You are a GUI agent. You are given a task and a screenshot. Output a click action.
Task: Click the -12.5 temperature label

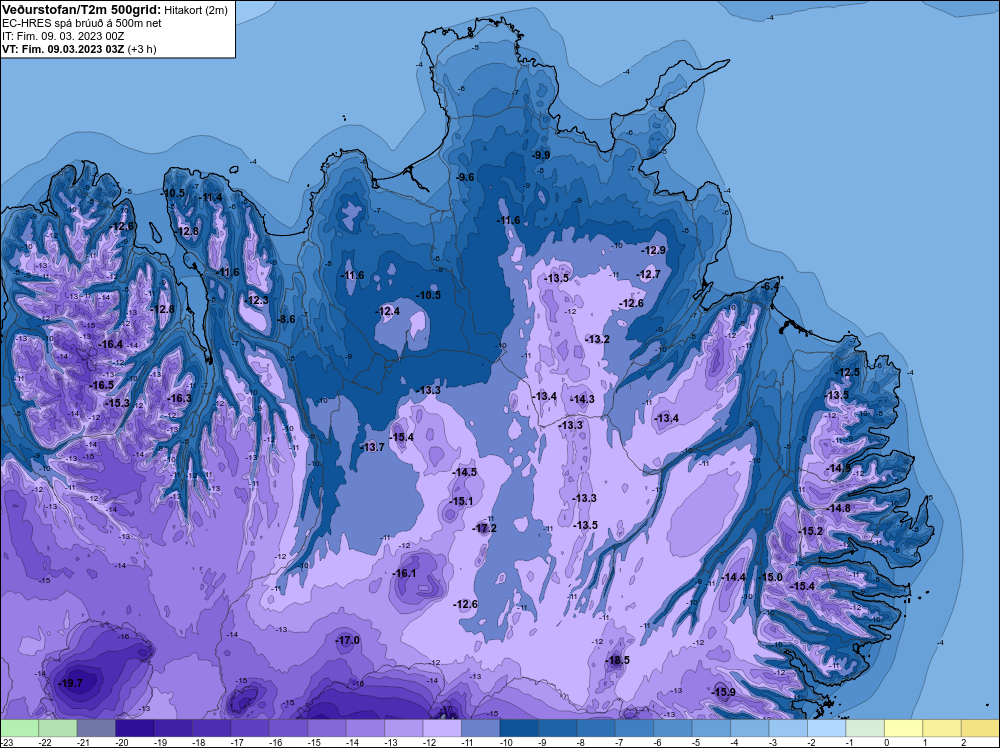coord(848,372)
